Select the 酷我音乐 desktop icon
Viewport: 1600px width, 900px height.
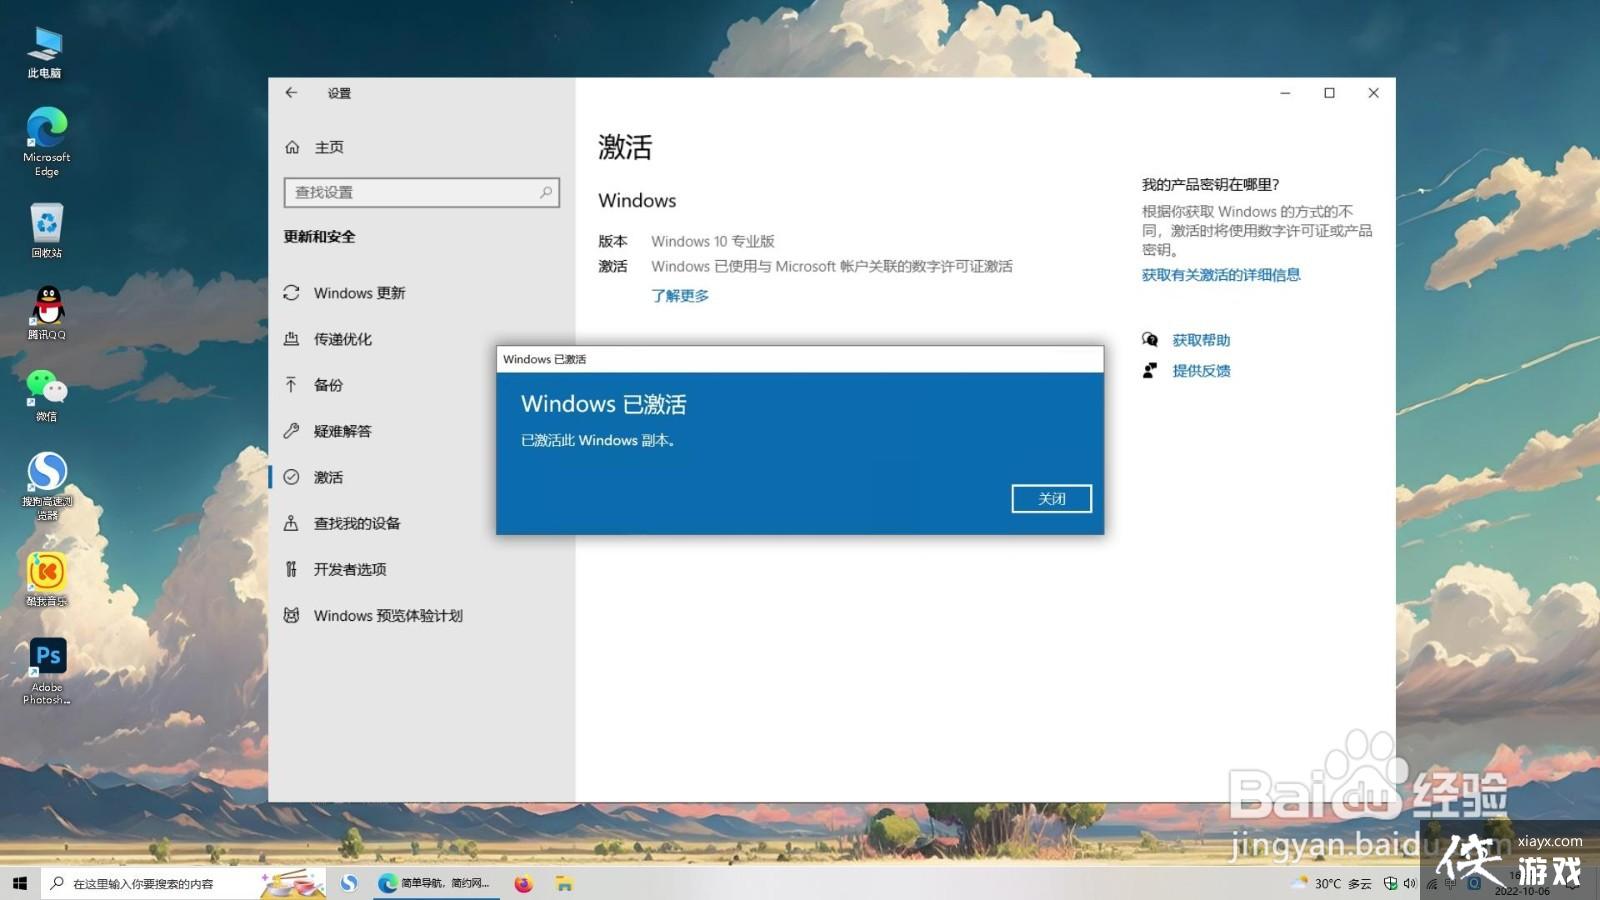click(x=46, y=580)
